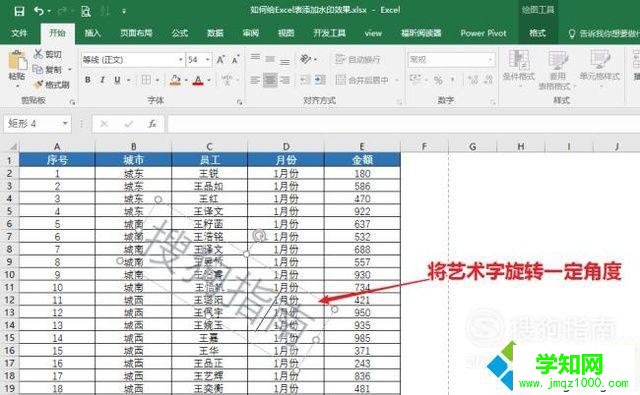Switch to the Power Pivot tab
640x395 pixels.
click(483, 33)
